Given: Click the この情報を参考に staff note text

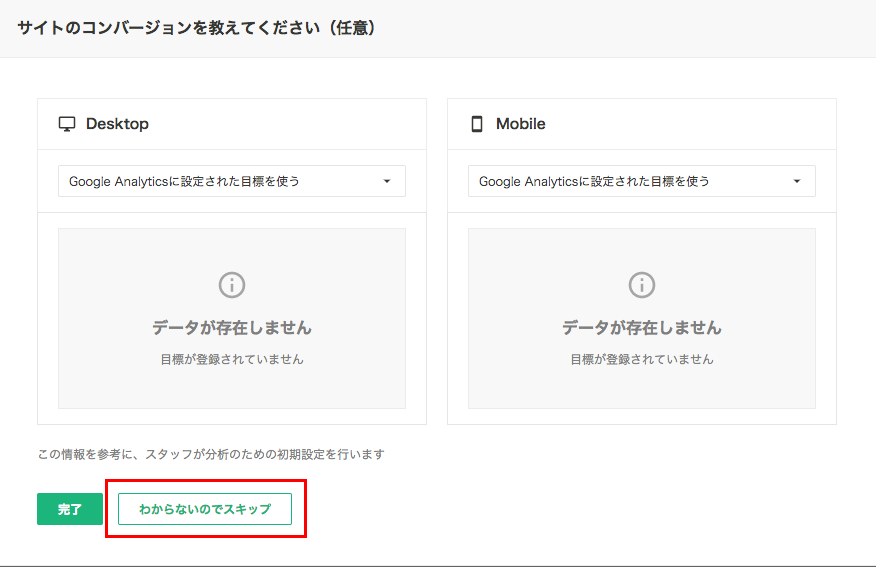Looking at the screenshot, I should pos(211,454).
